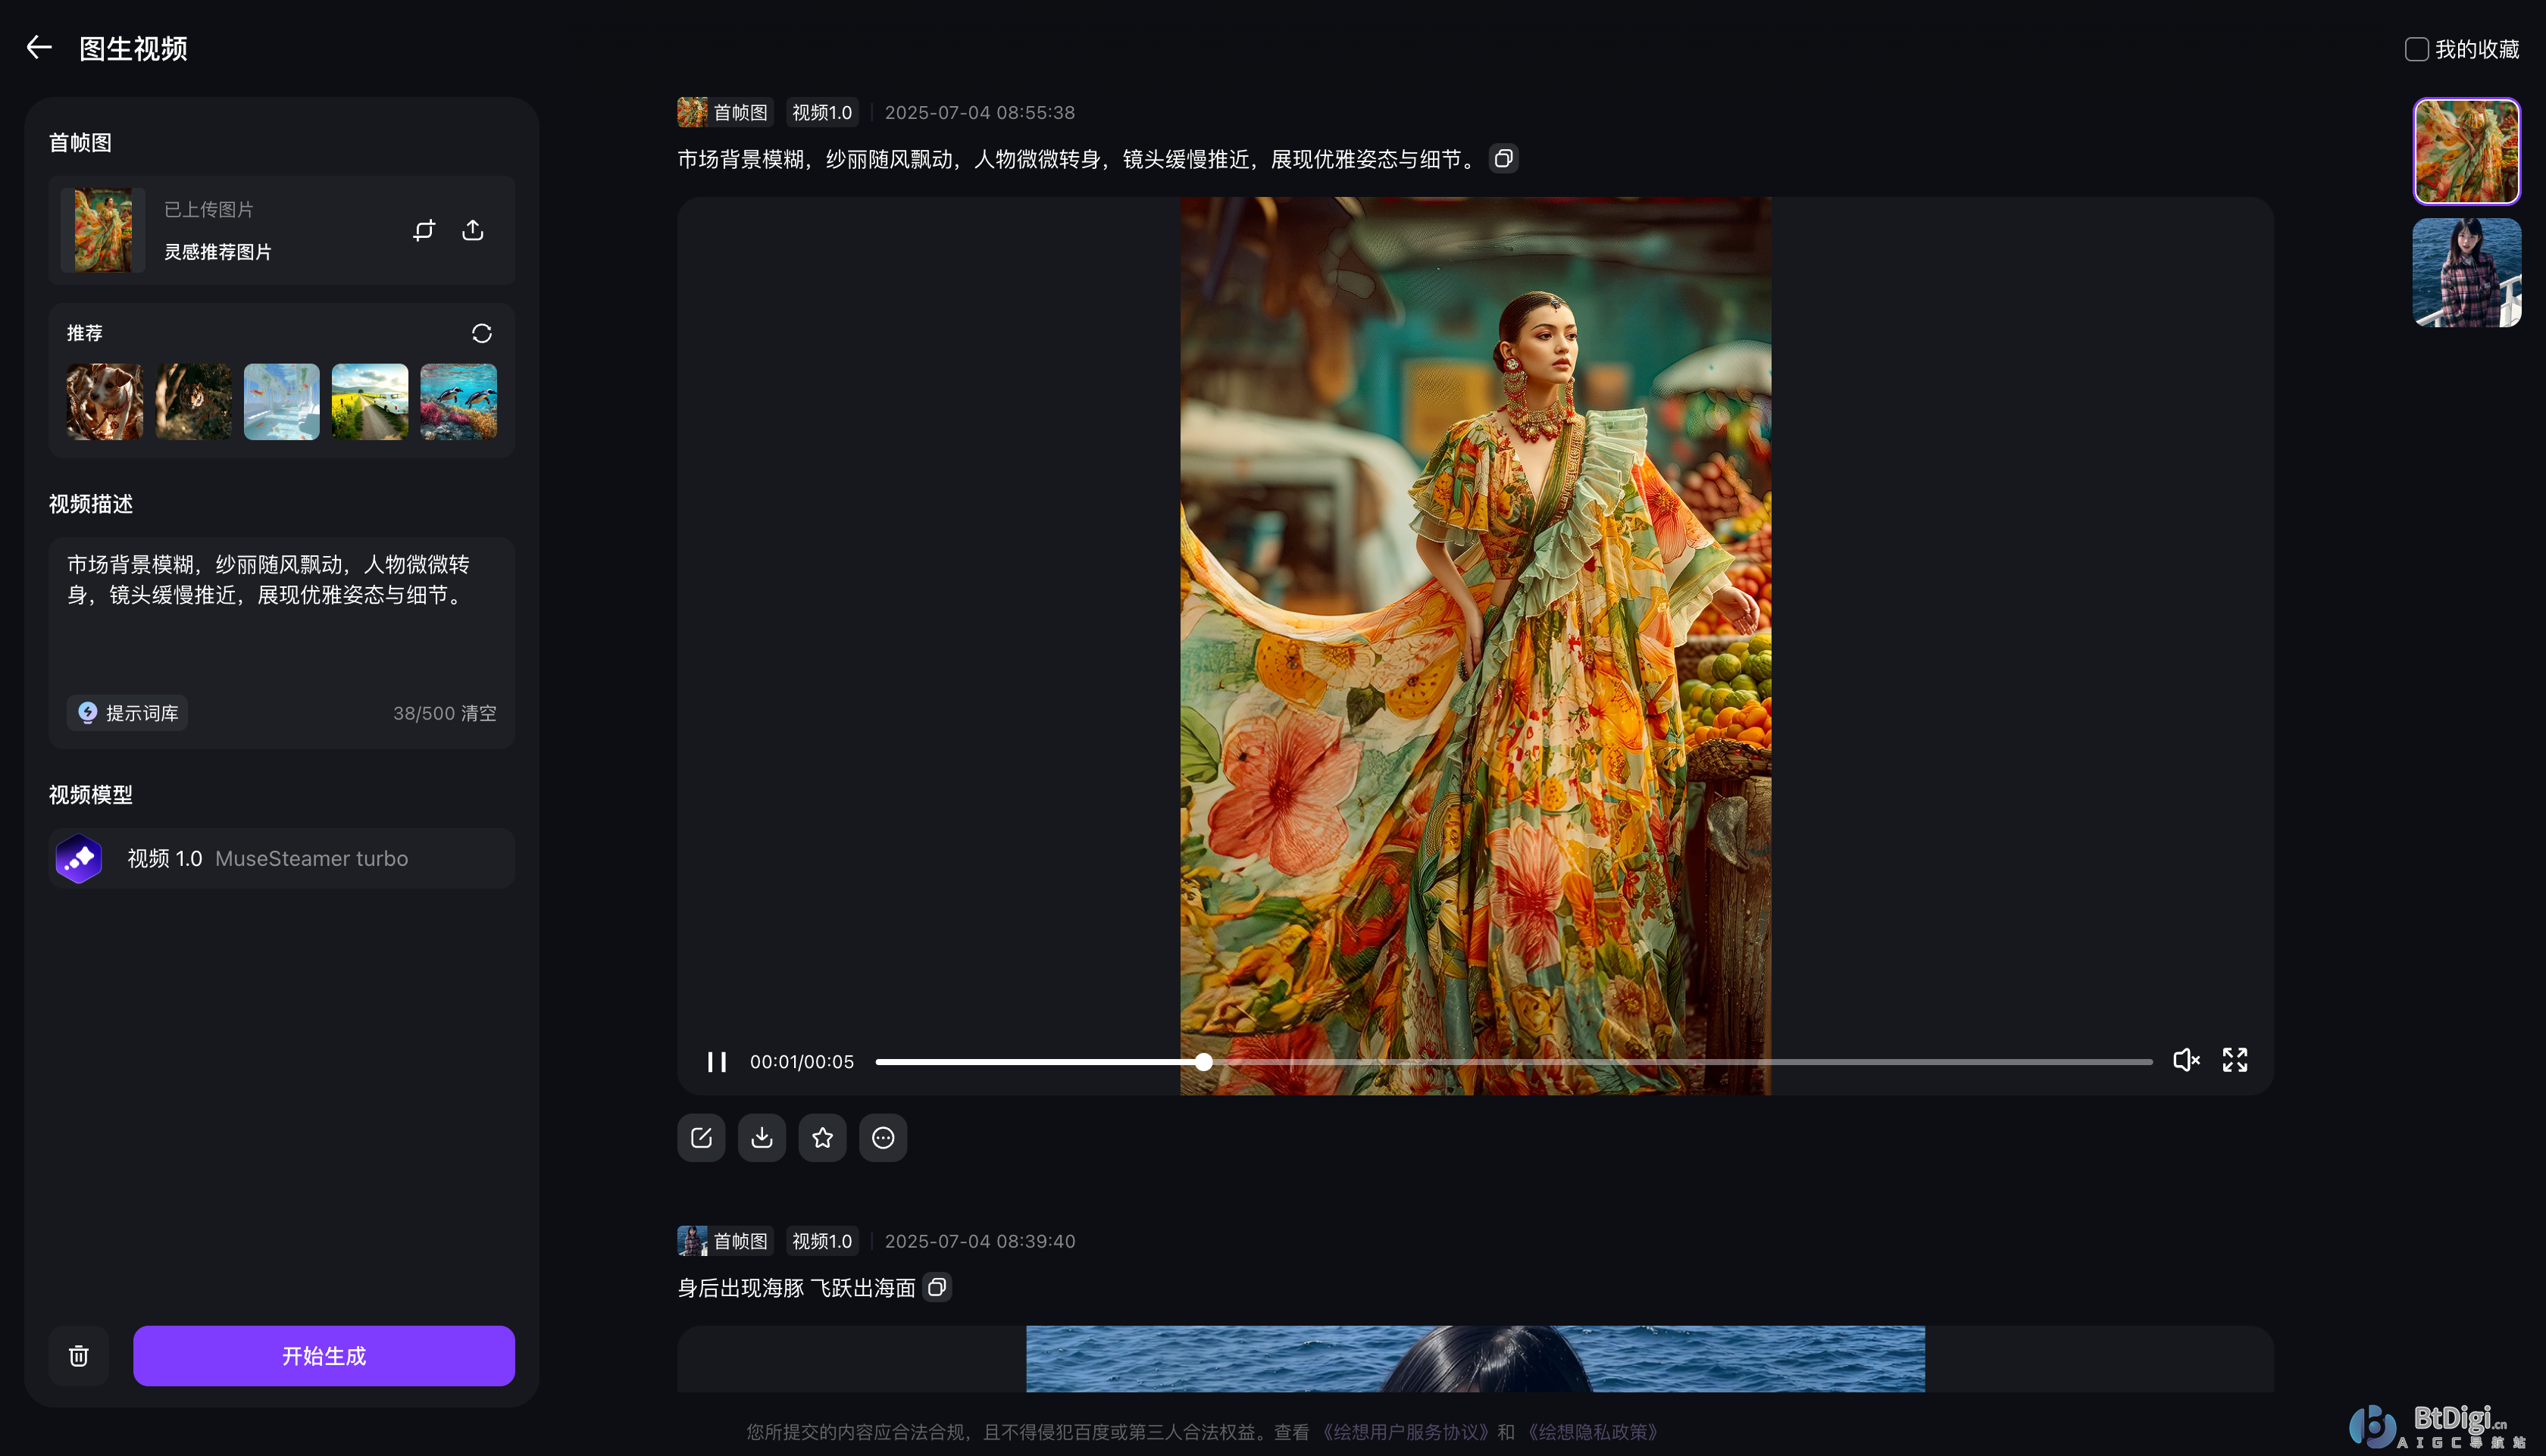Expand the video player to fullscreen
Viewport: 2546px width, 1456px height.
[x=2235, y=1060]
